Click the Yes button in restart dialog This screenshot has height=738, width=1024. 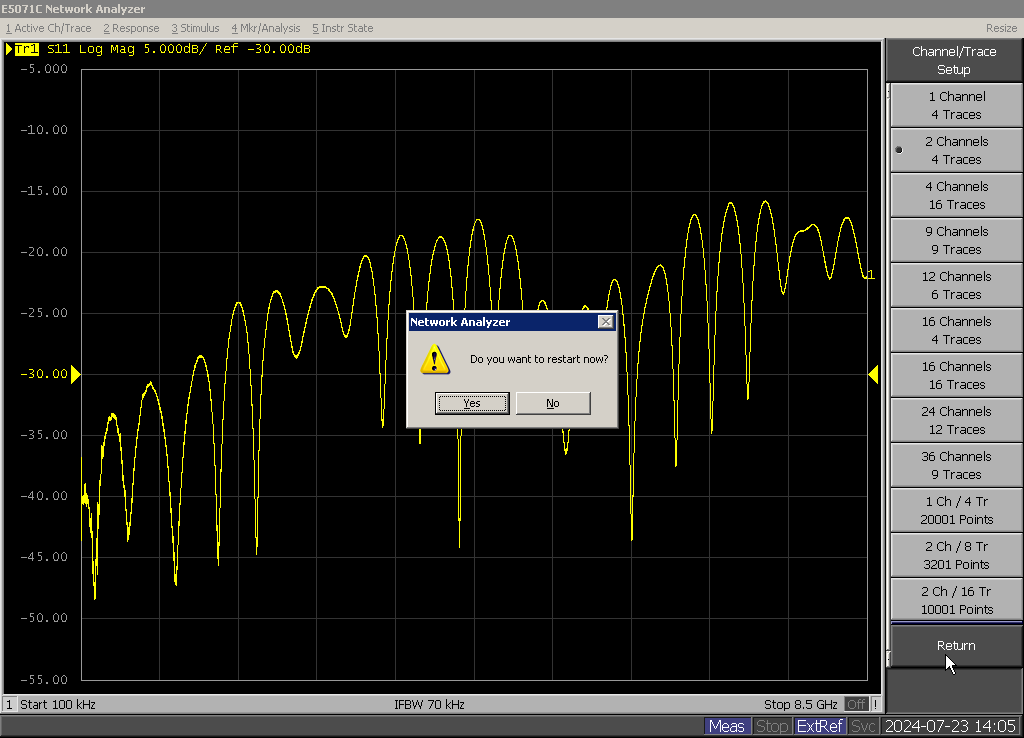pyautogui.click(x=472, y=403)
